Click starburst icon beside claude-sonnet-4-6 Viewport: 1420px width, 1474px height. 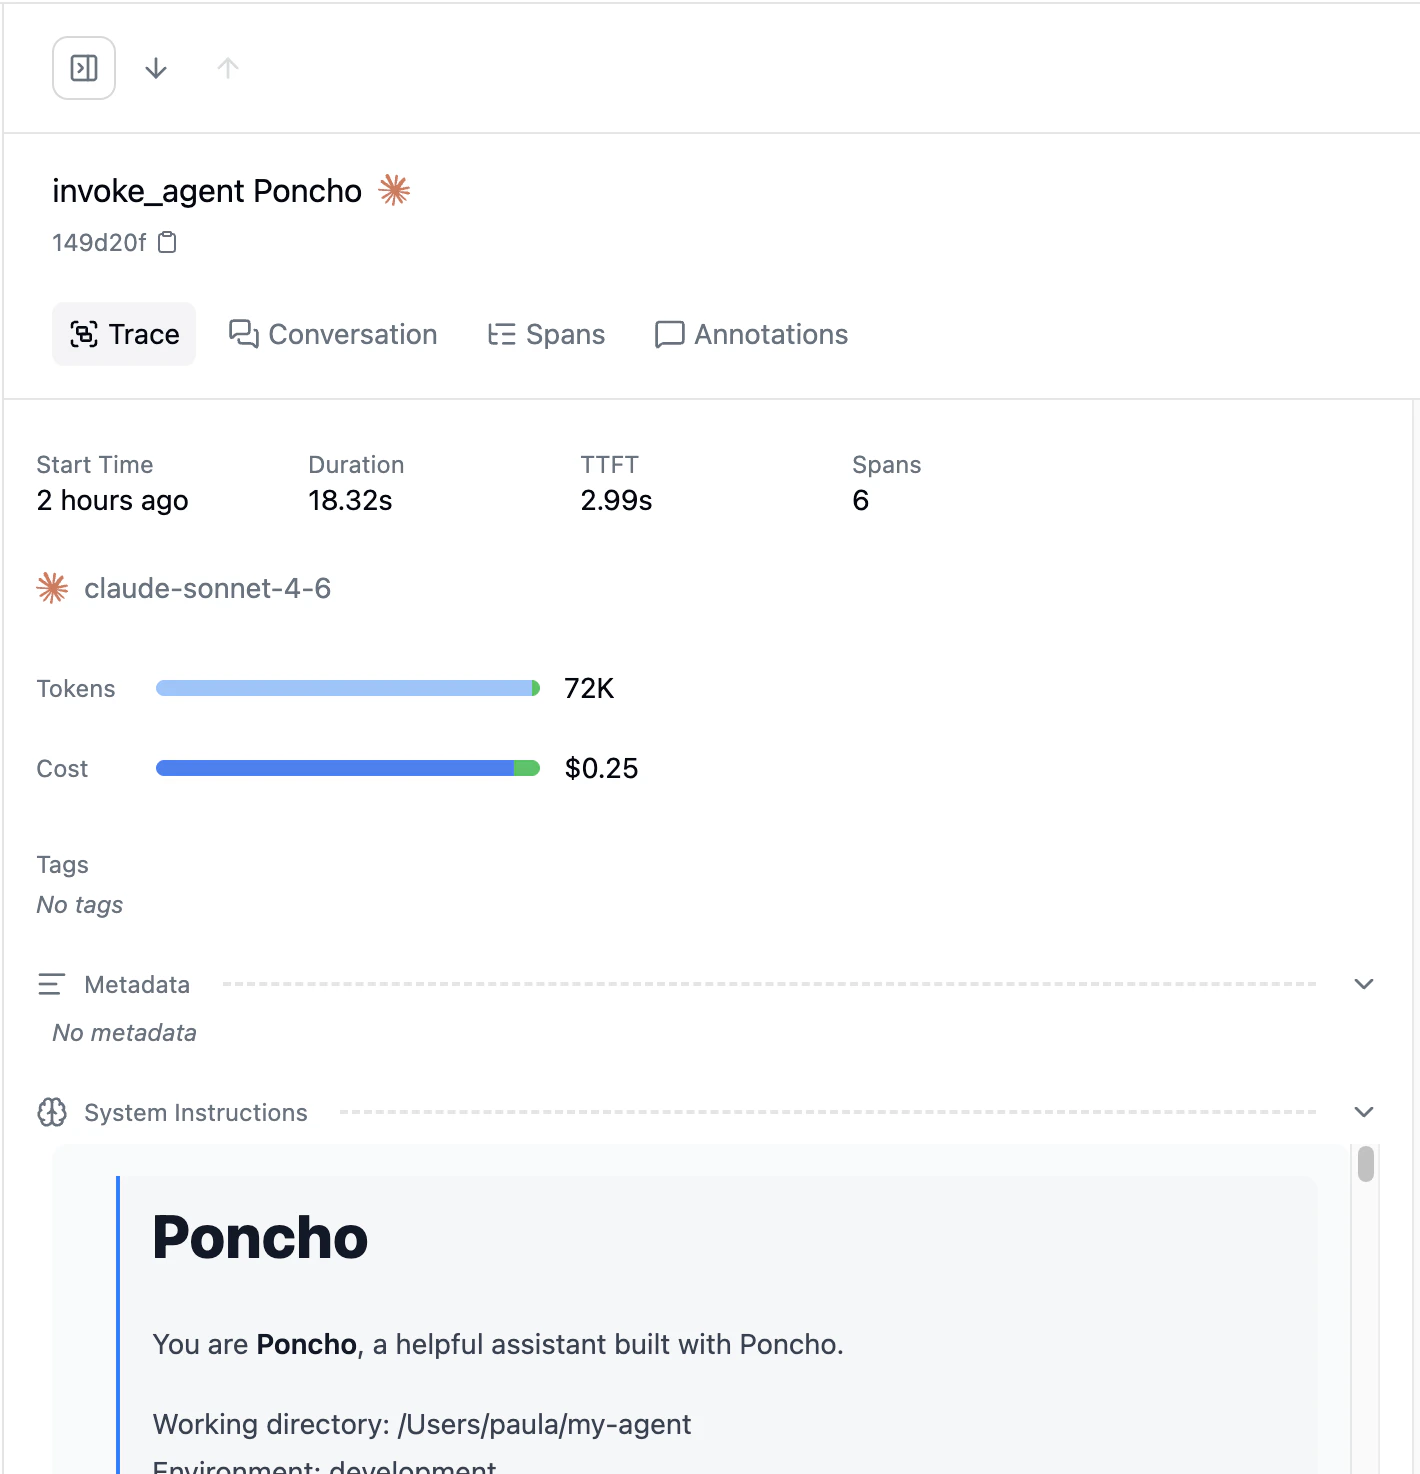pyautogui.click(x=53, y=588)
